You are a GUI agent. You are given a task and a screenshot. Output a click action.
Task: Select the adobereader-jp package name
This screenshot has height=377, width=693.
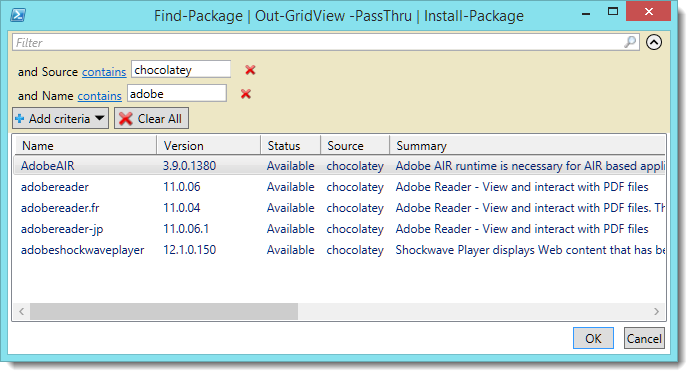tap(62, 229)
